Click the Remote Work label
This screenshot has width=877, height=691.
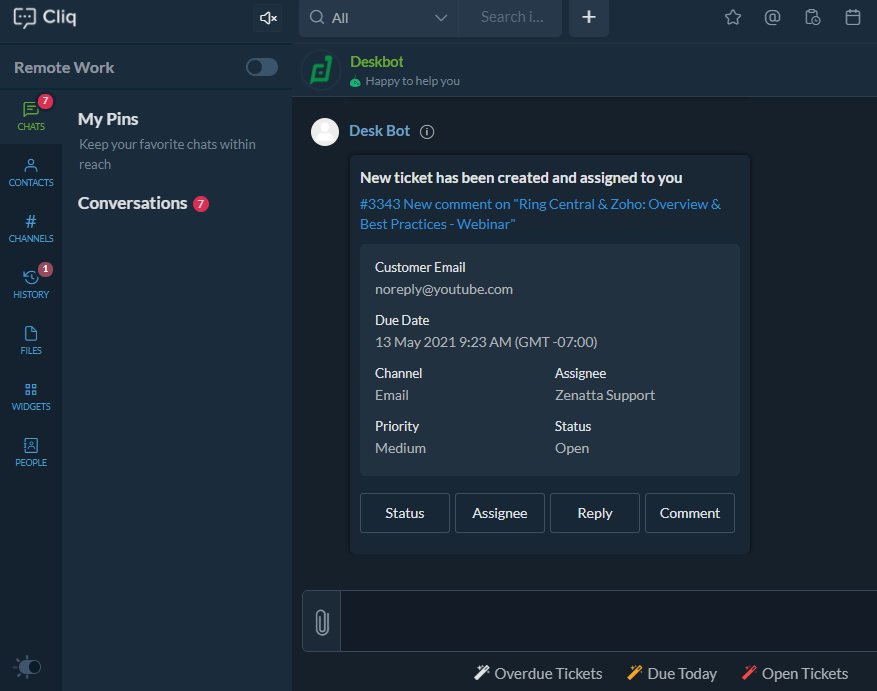pos(64,68)
